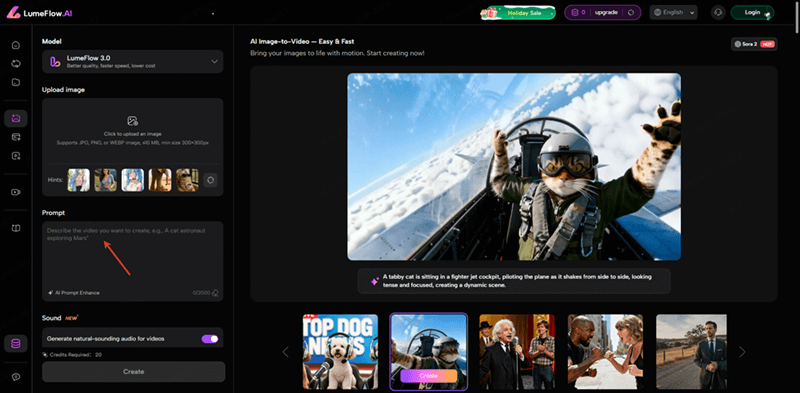
Task: Select the fifth hint image
Action: (x=187, y=180)
